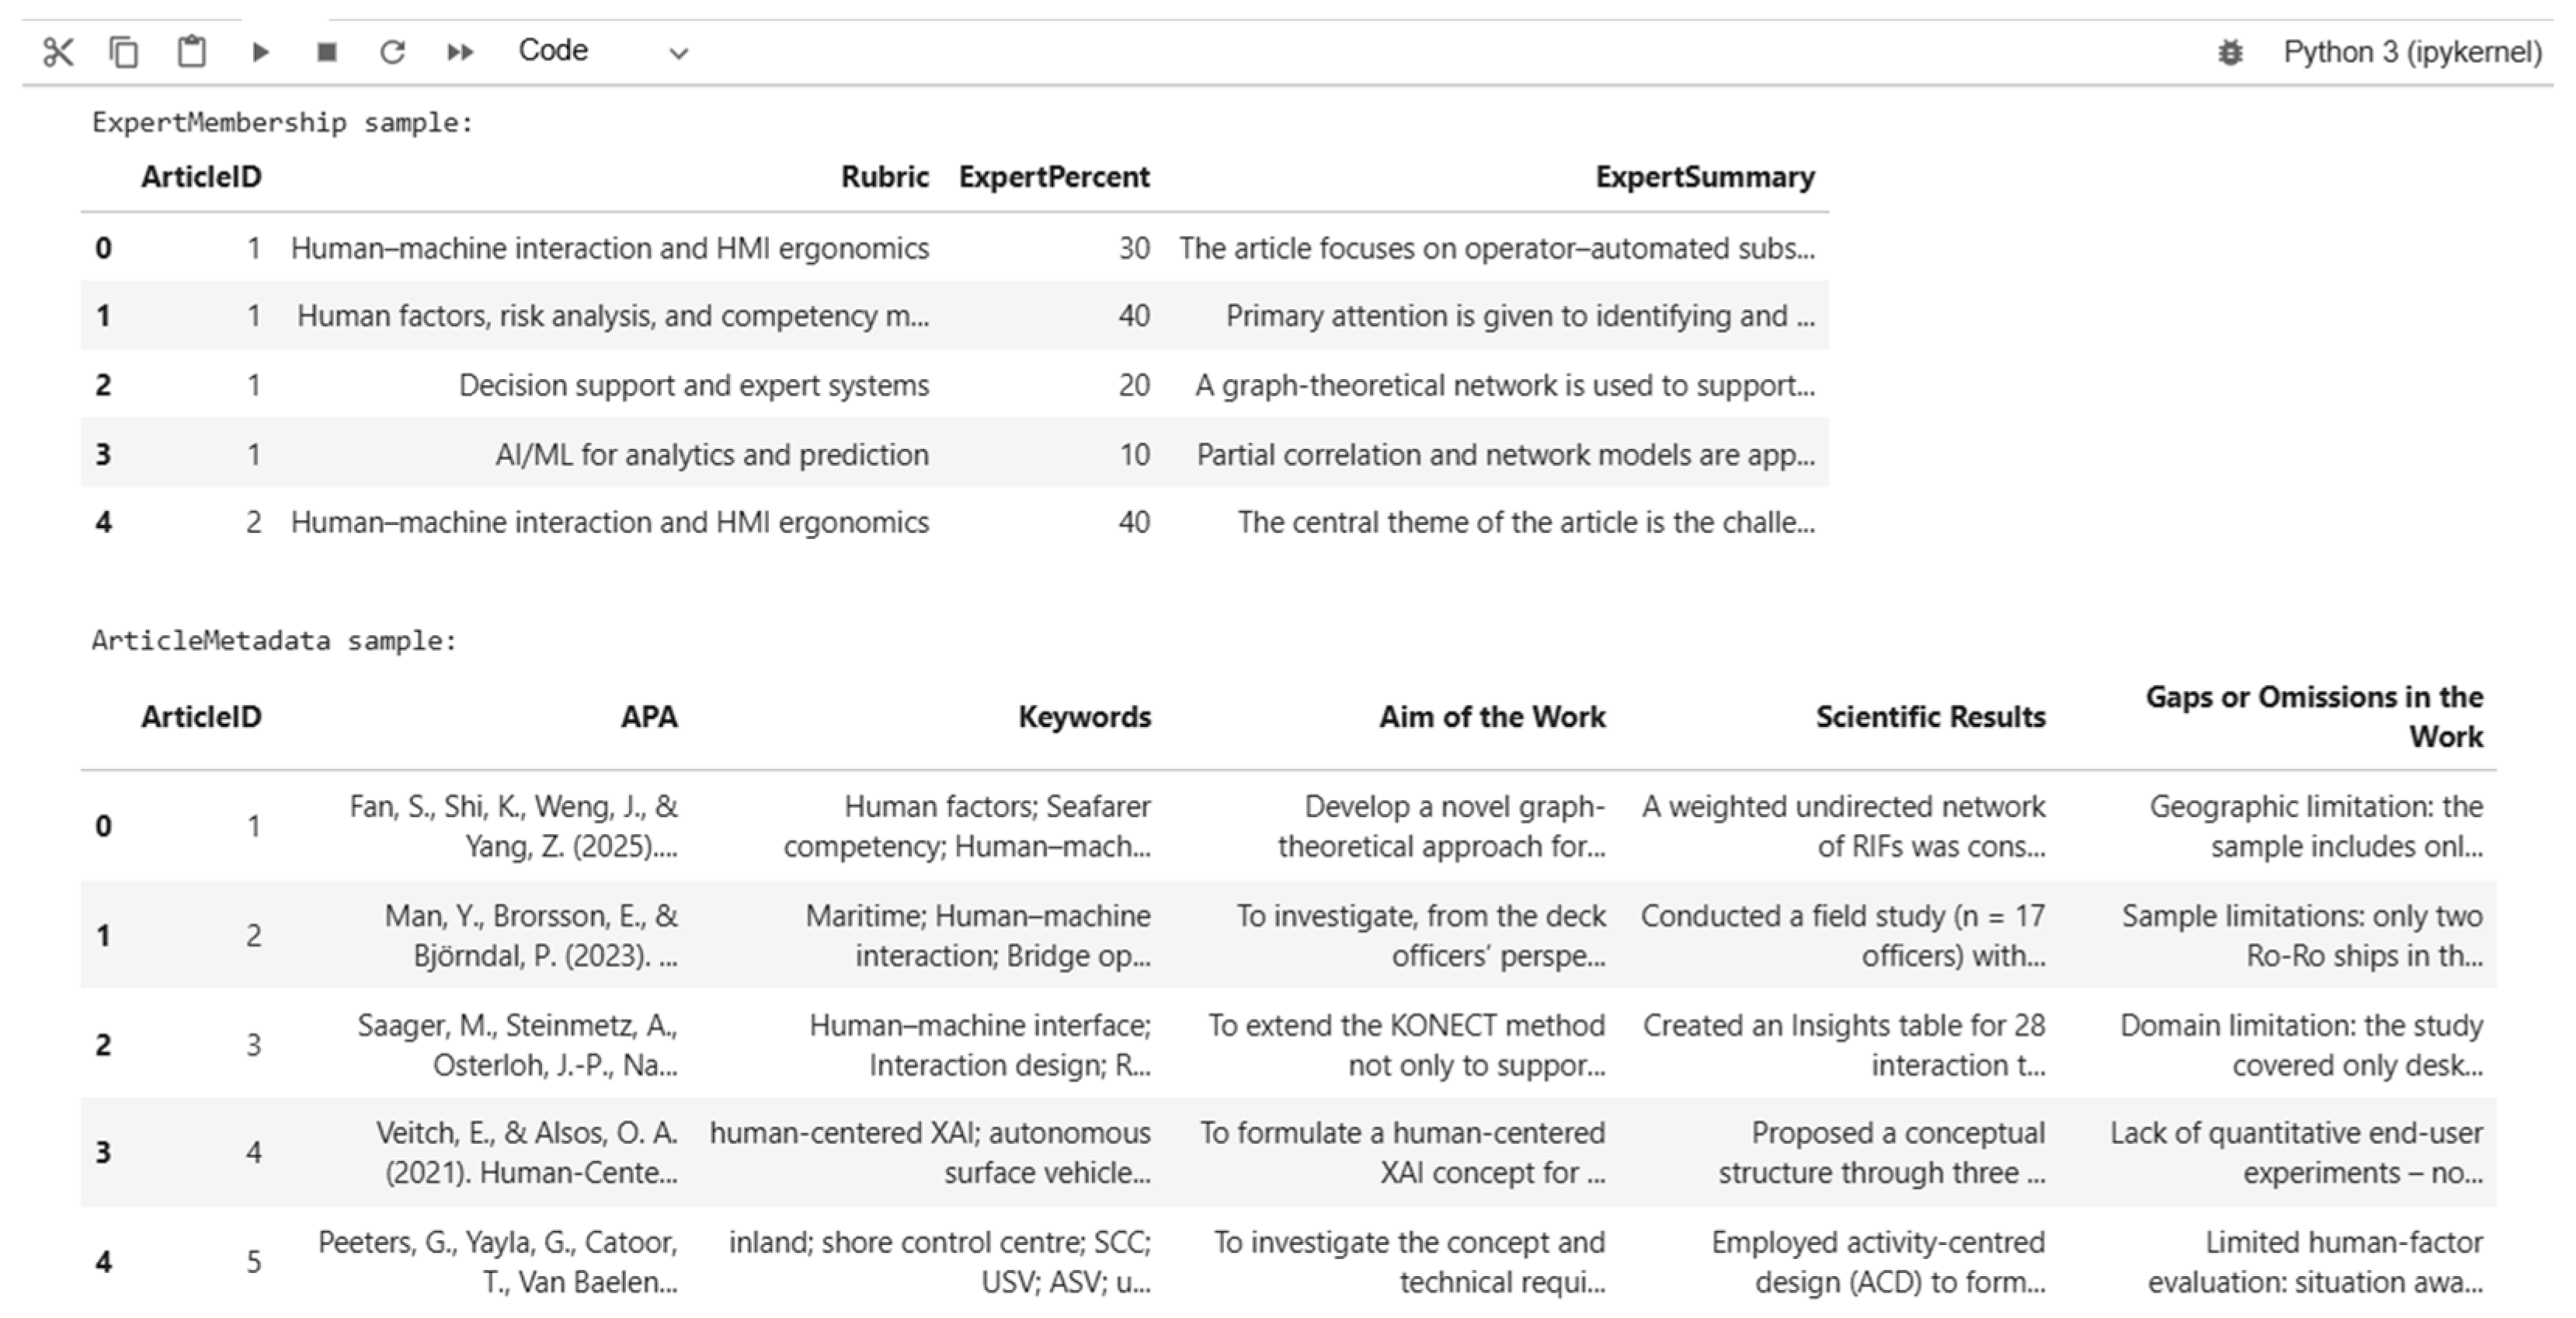The image size is (2576, 1318).
Task: Click the Veitch, E., & Alsos citation cell
Action: point(528,1152)
